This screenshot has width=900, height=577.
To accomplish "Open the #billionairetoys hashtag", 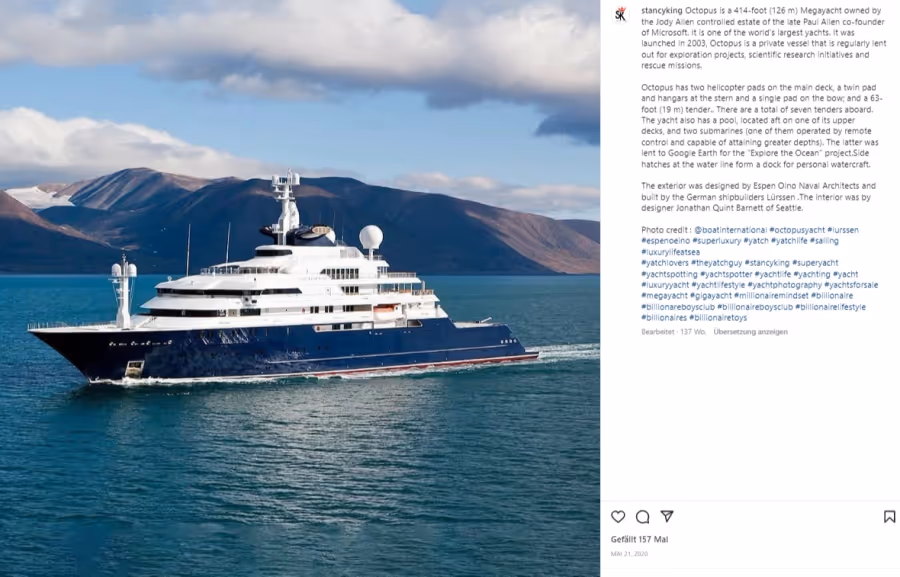I will (718, 317).
